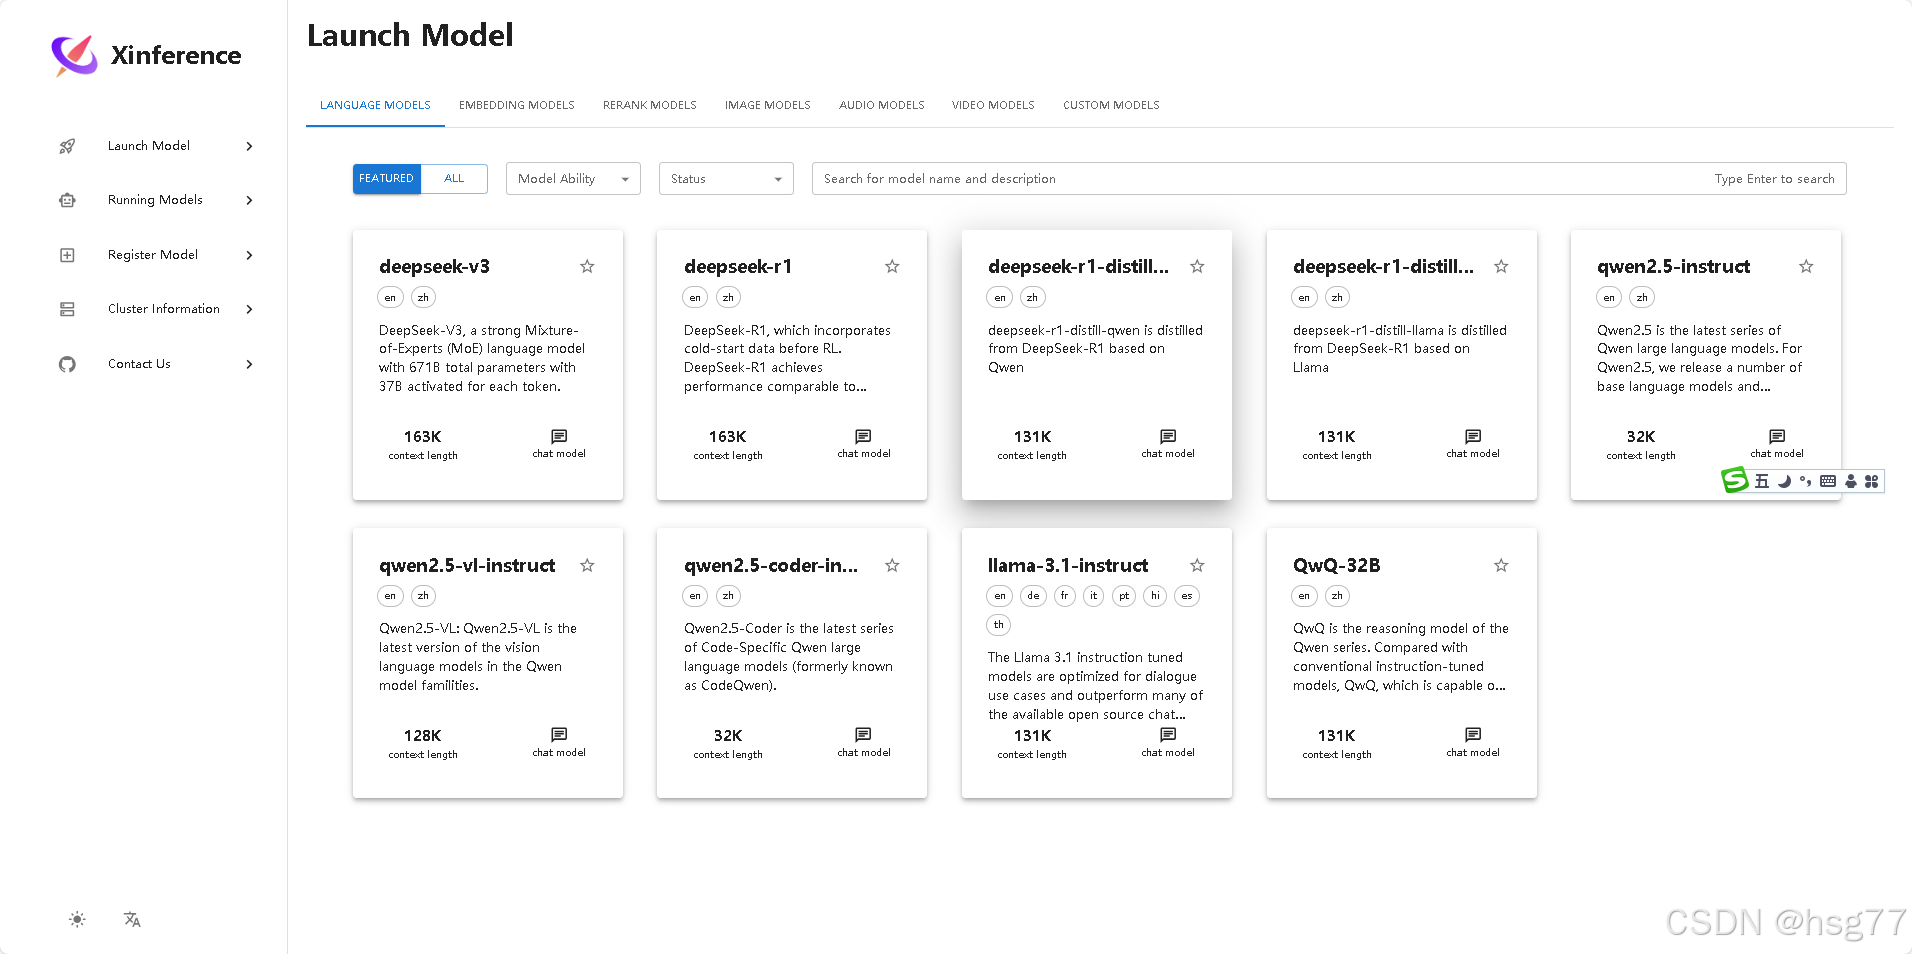Open Running Models from the sidebar
Screen dimensions: 1912x954
click(155, 200)
